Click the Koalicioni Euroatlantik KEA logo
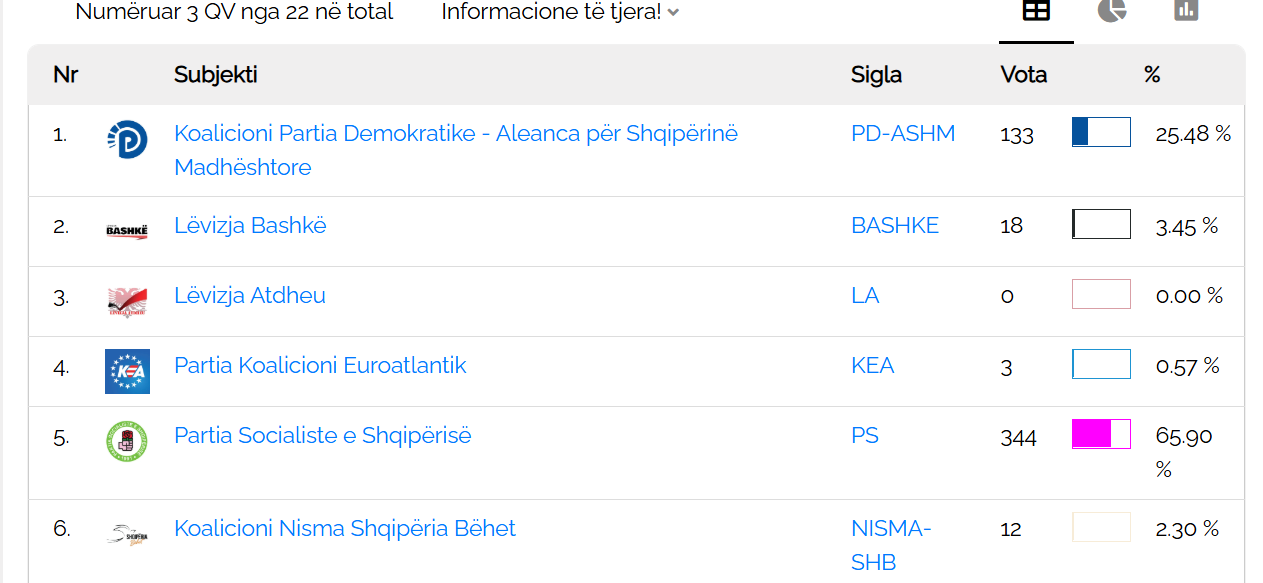Screen dimensions: 1263x583 point(127,371)
